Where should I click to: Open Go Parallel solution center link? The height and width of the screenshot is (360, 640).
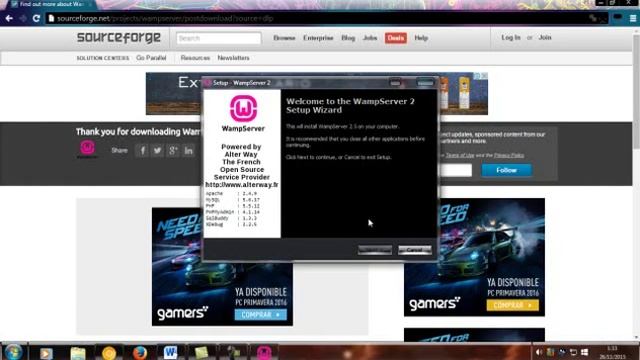pos(151,58)
